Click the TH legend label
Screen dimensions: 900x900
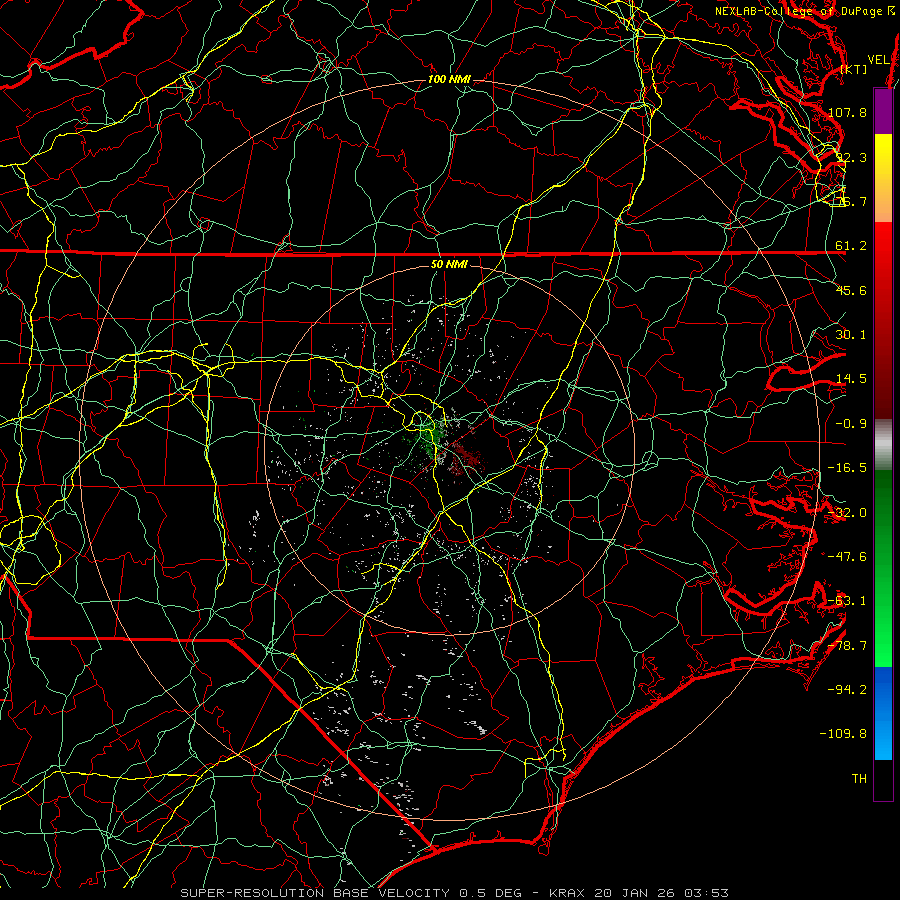tap(859, 778)
